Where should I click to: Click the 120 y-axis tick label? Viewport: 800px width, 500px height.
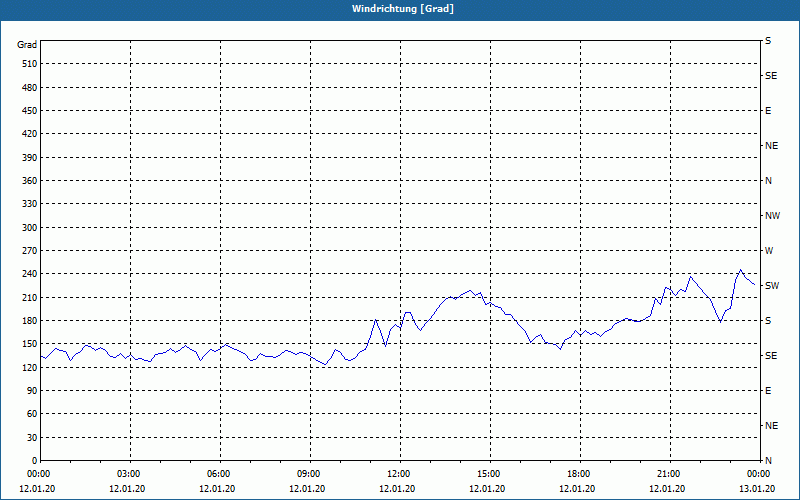pyautogui.click(x=30, y=367)
